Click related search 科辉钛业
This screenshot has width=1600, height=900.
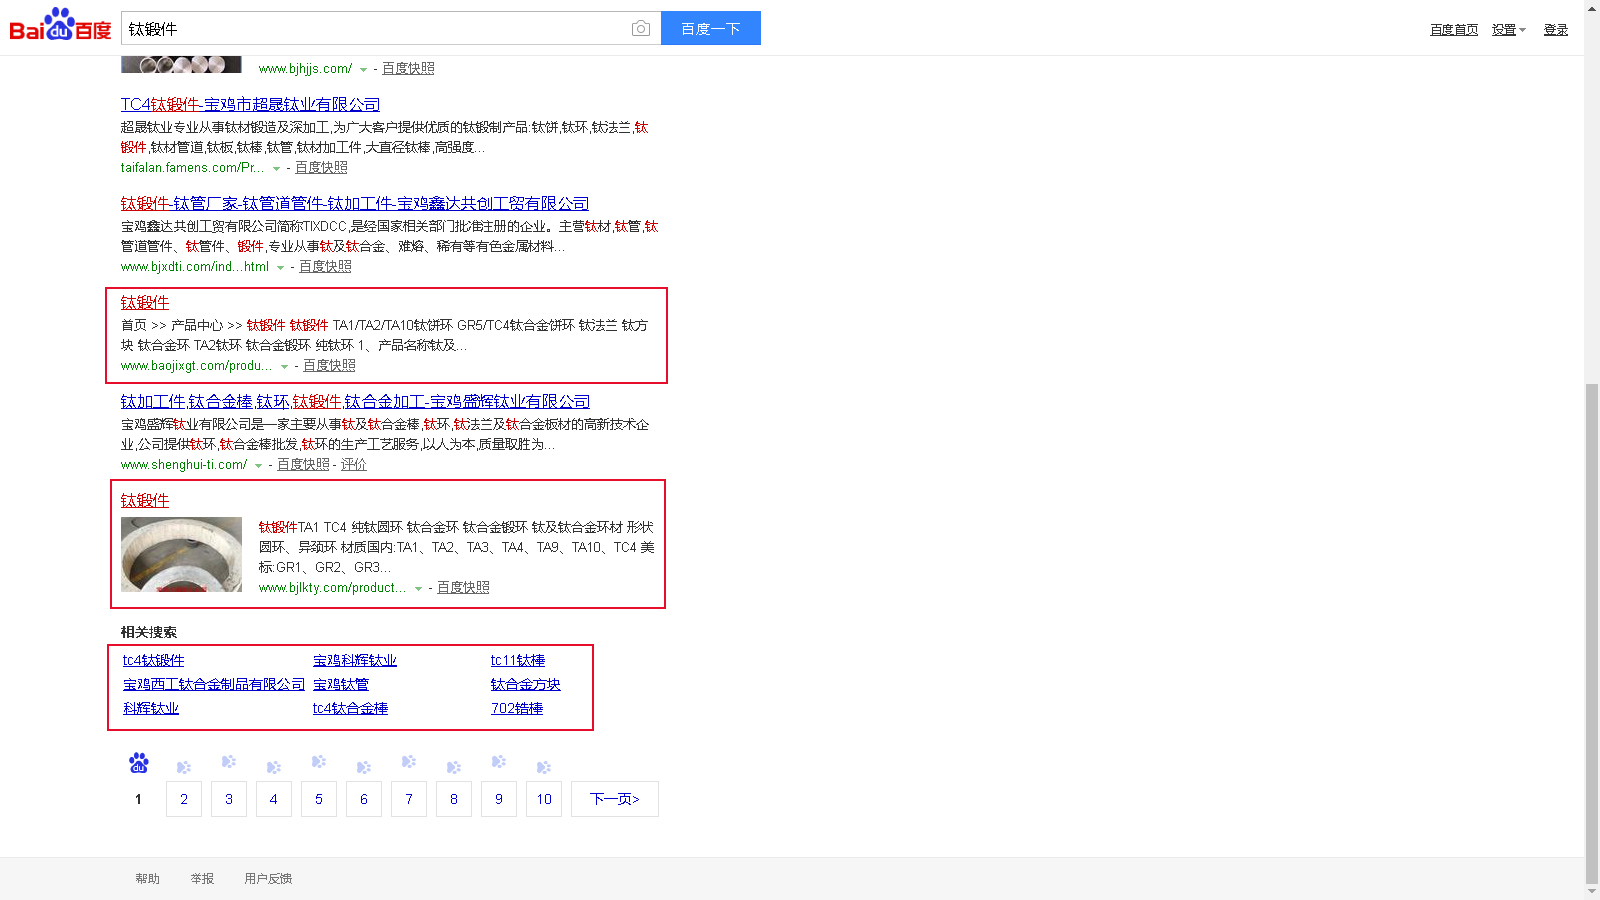pyautogui.click(x=151, y=708)
